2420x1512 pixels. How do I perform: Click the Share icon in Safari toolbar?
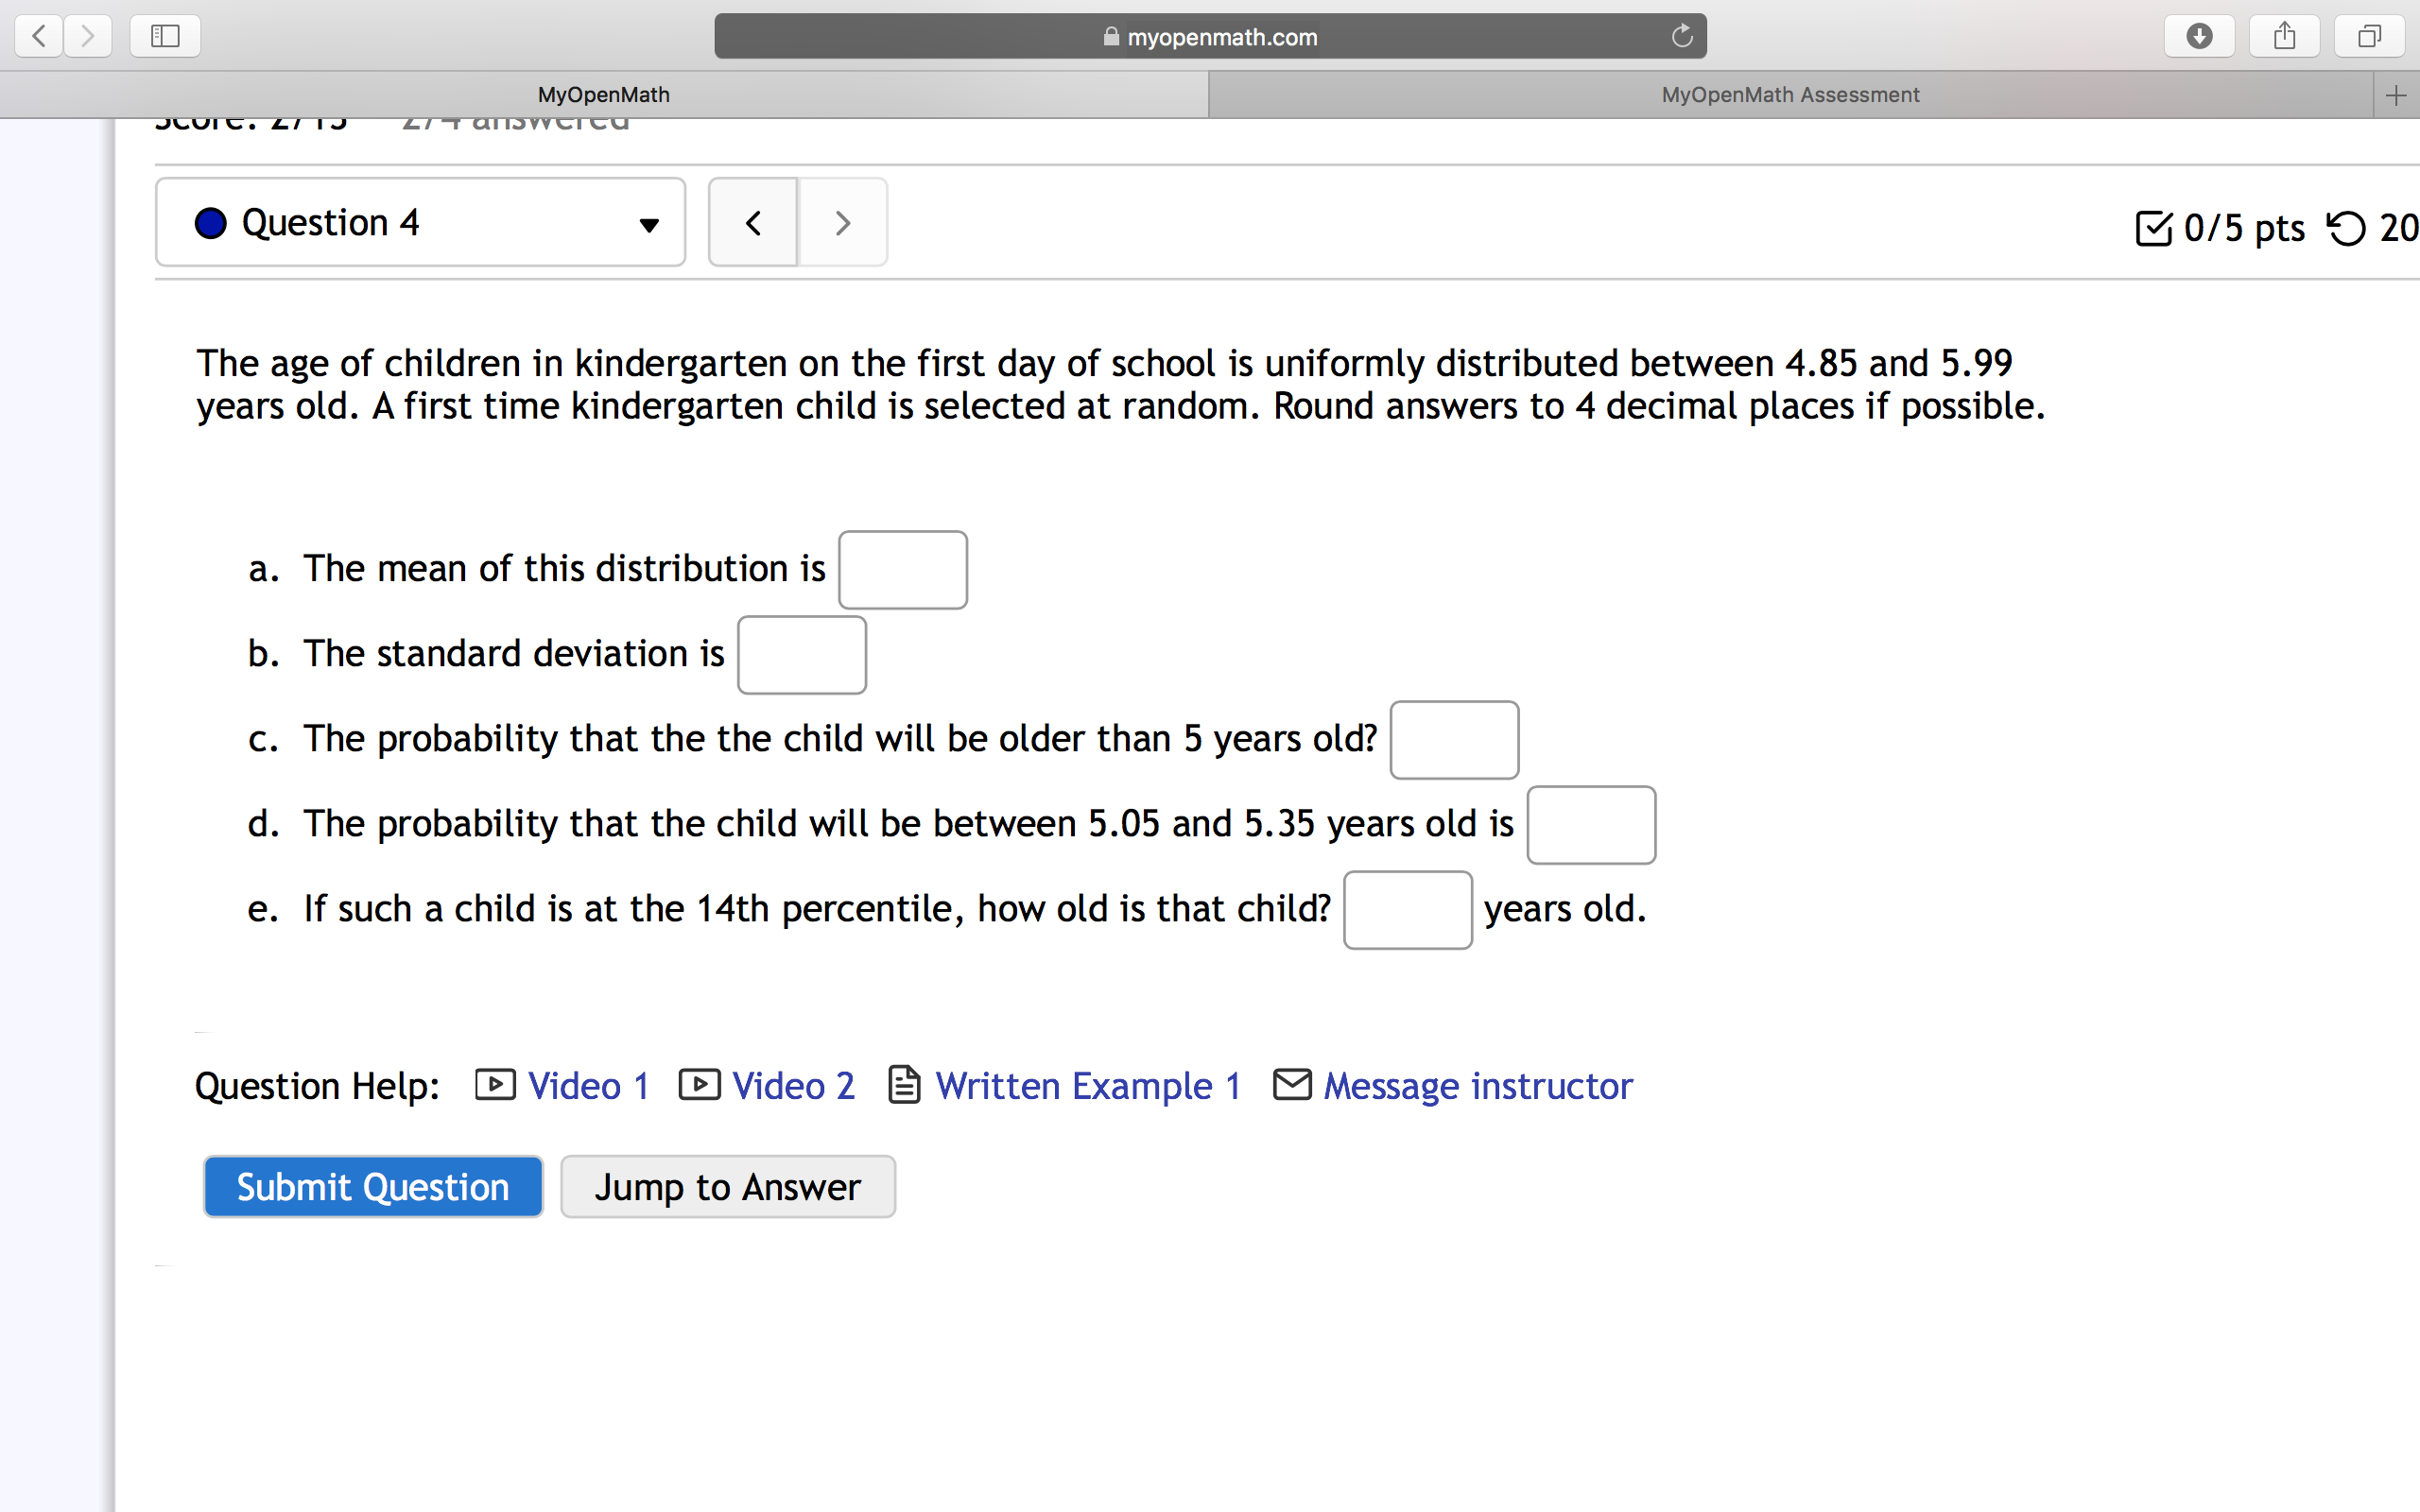pyautogui.click(x=2284, y=37)
